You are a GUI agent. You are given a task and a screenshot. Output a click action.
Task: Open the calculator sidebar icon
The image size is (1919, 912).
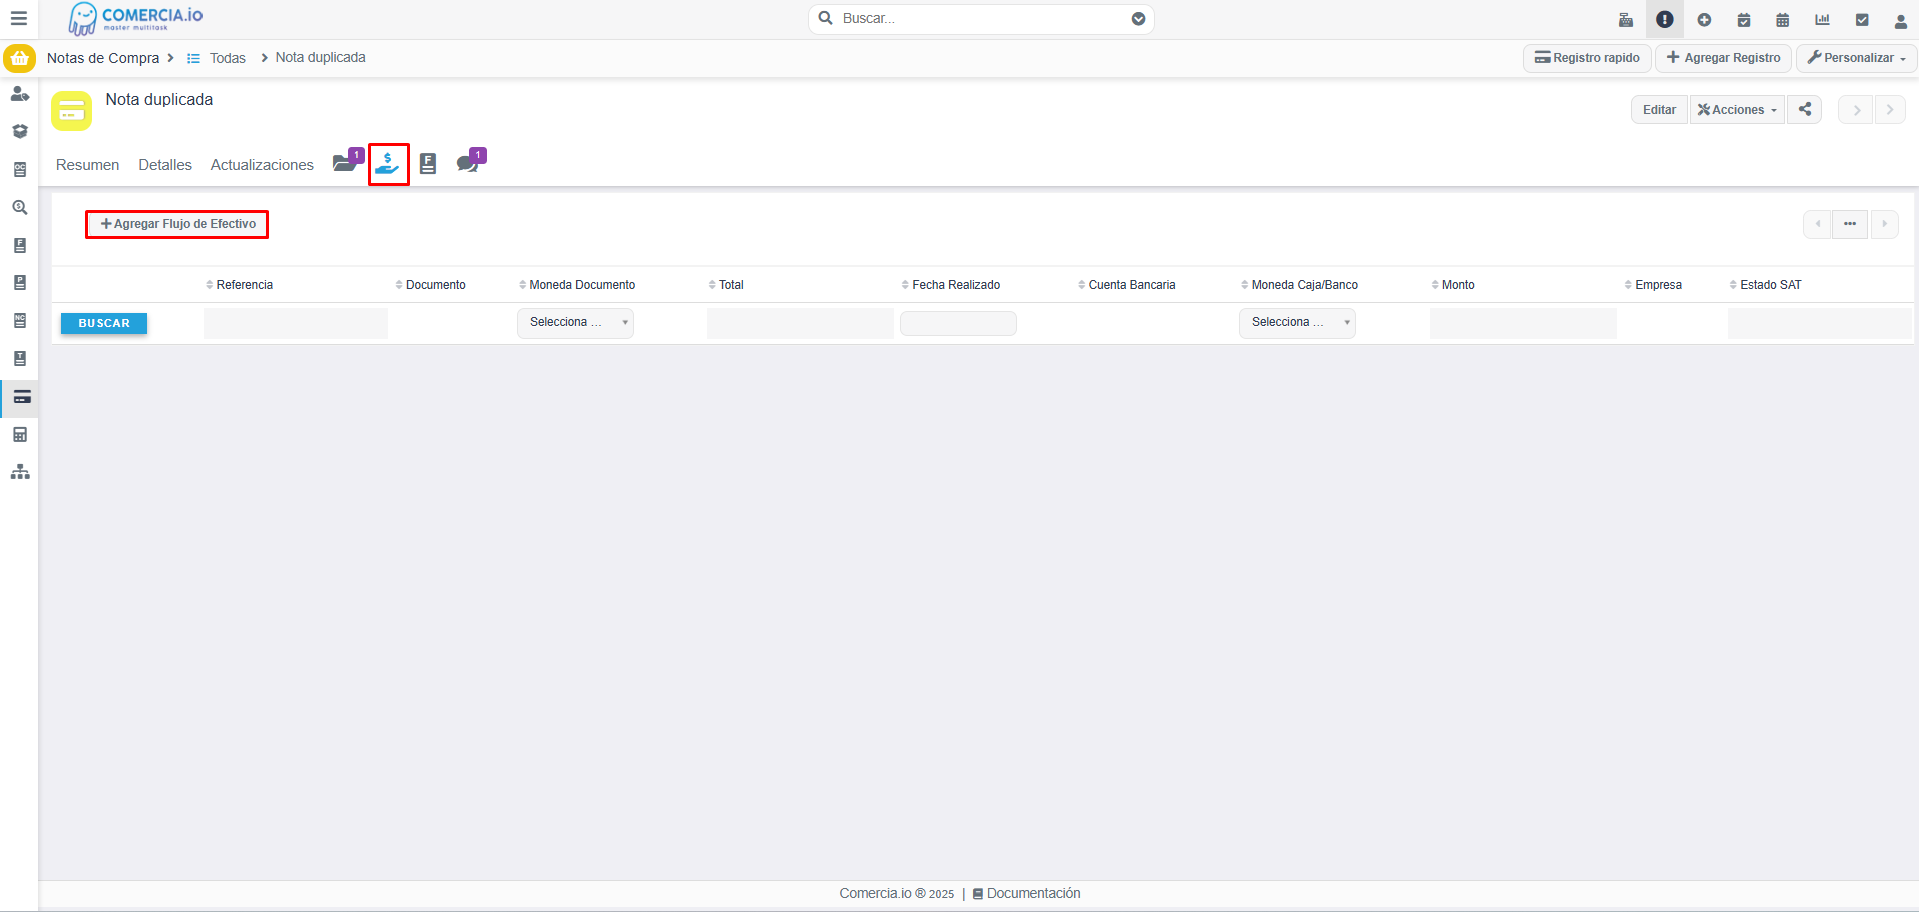19,435
